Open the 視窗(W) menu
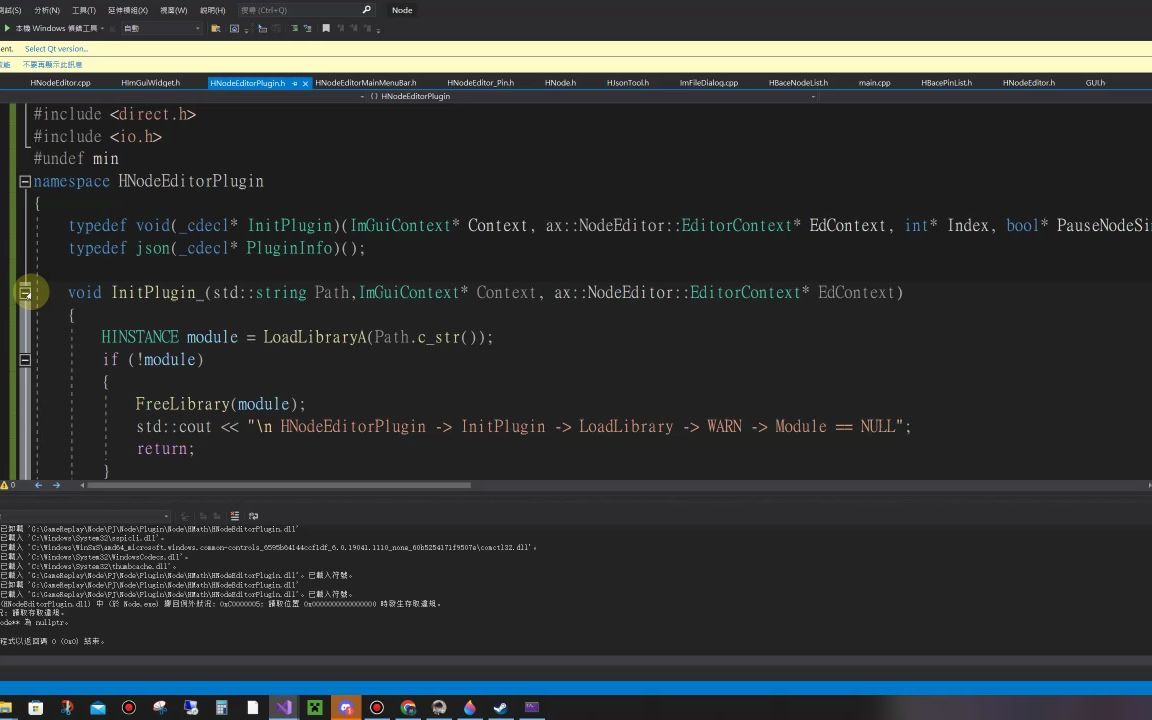The width and height of the screenshot is (1152, 720). 173,10
